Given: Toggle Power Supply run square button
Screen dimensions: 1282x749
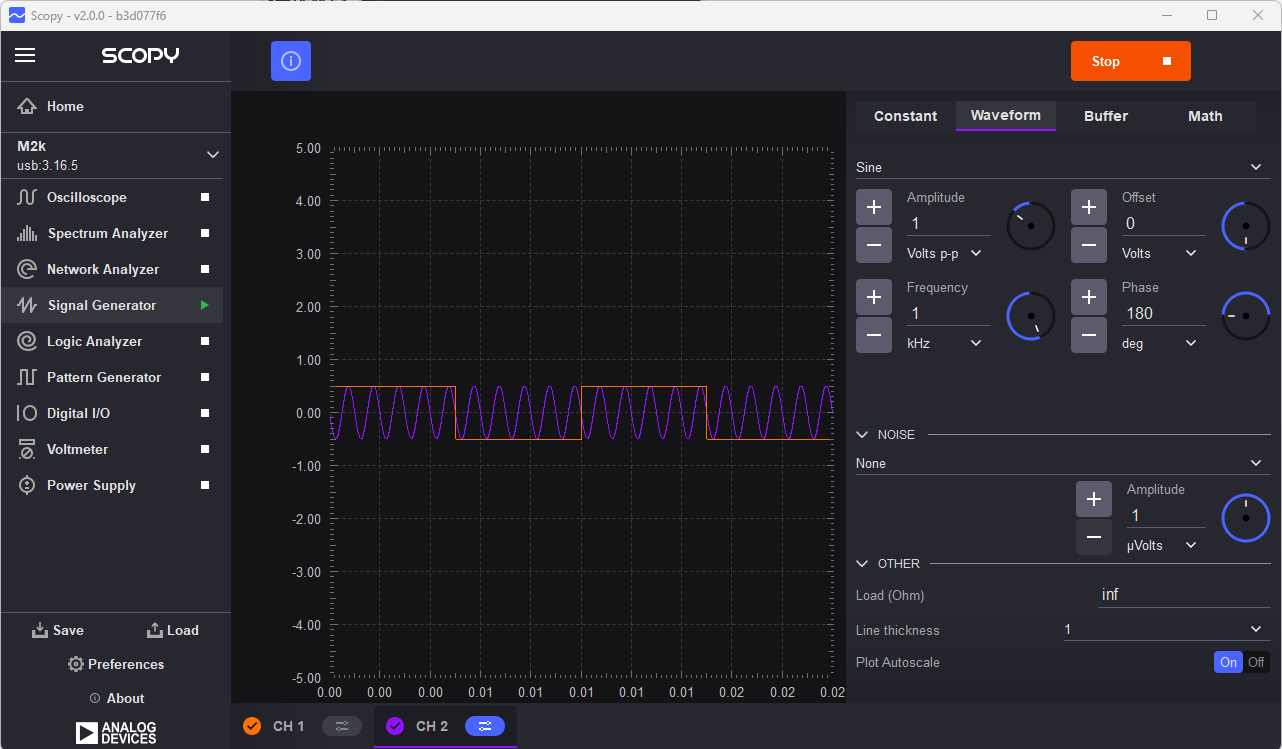Looking at the screenshot, I should pyautogui.click(x=205, y=485).
